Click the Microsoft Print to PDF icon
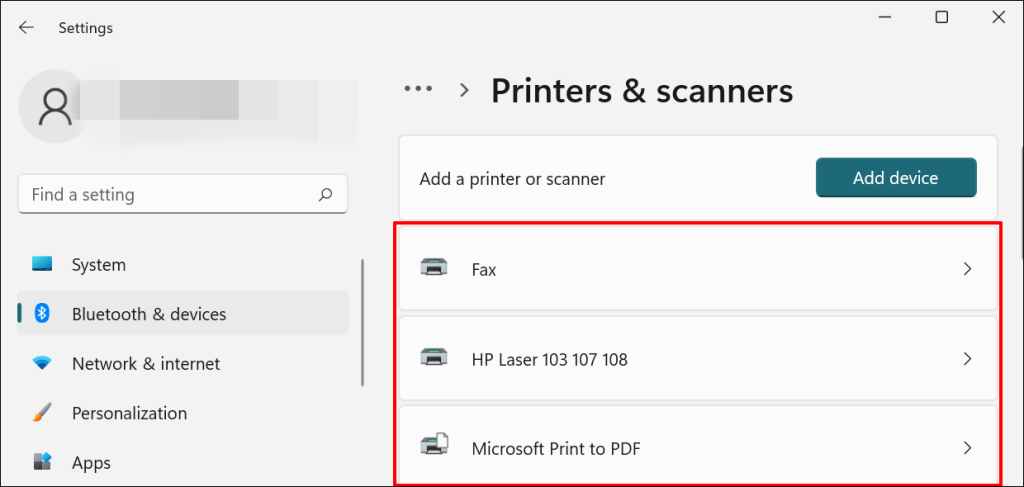Viewport: 1024px width, 487px height. [434, 448]
